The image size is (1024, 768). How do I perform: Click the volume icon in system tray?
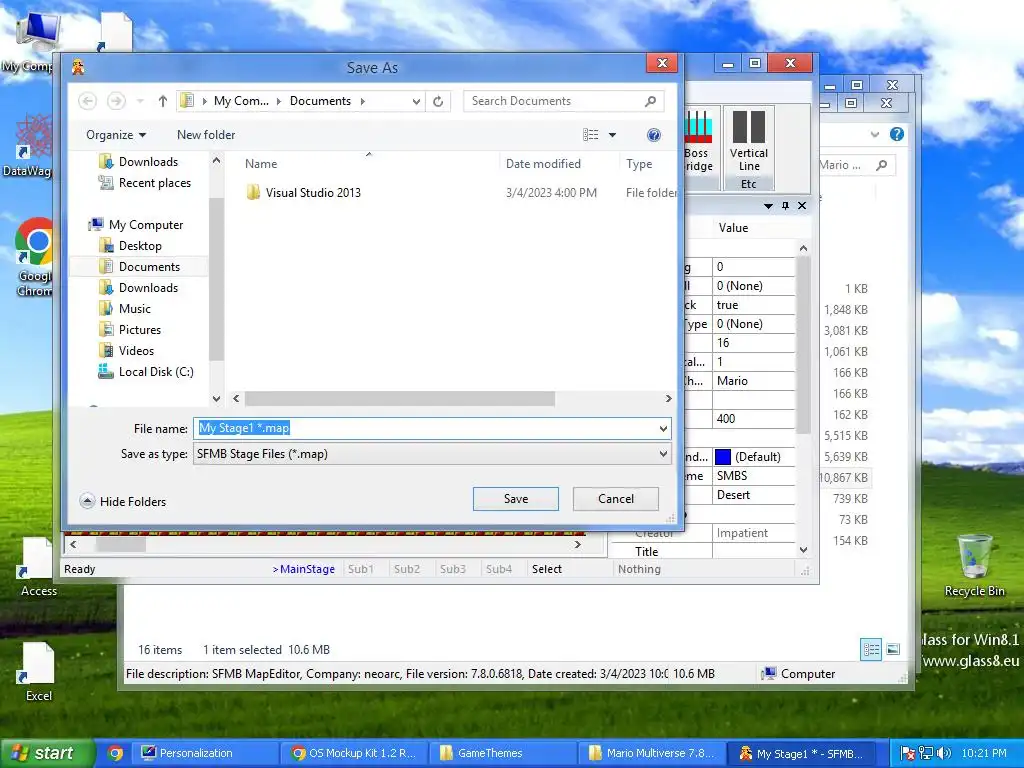tap(944, 753)
